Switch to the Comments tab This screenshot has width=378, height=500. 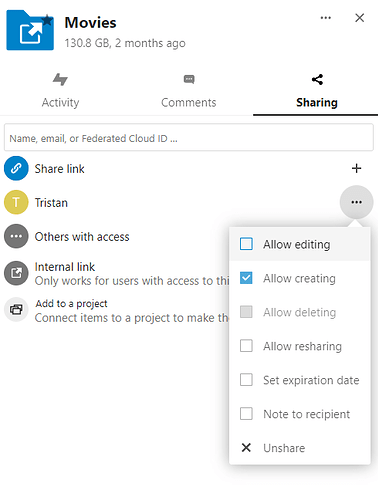pyautogui.click(x=189, y=91)
